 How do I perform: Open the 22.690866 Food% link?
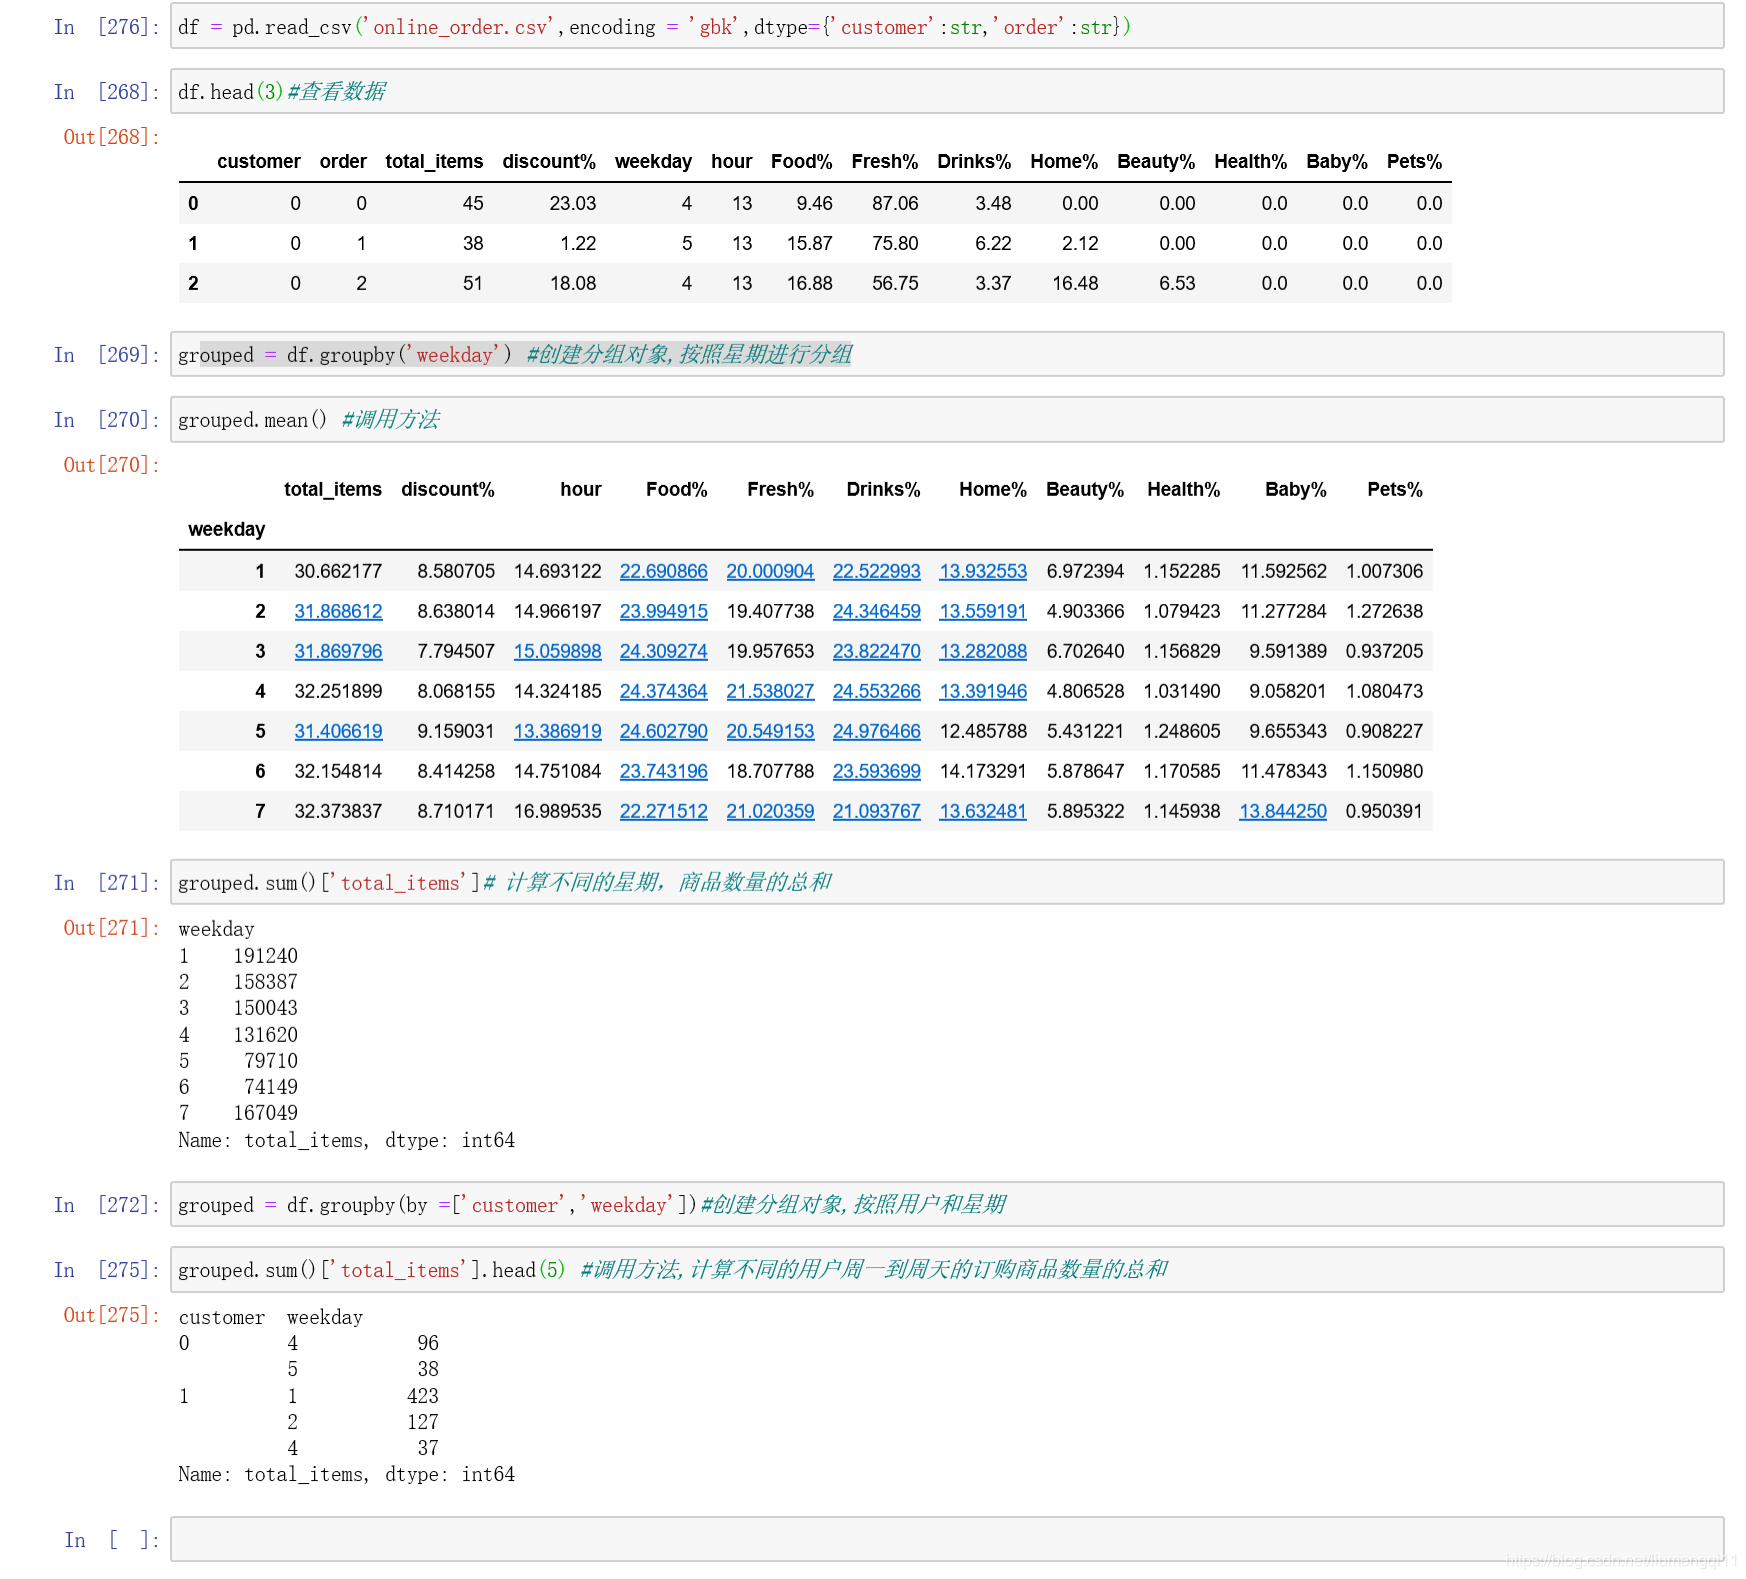coord(663,571)
